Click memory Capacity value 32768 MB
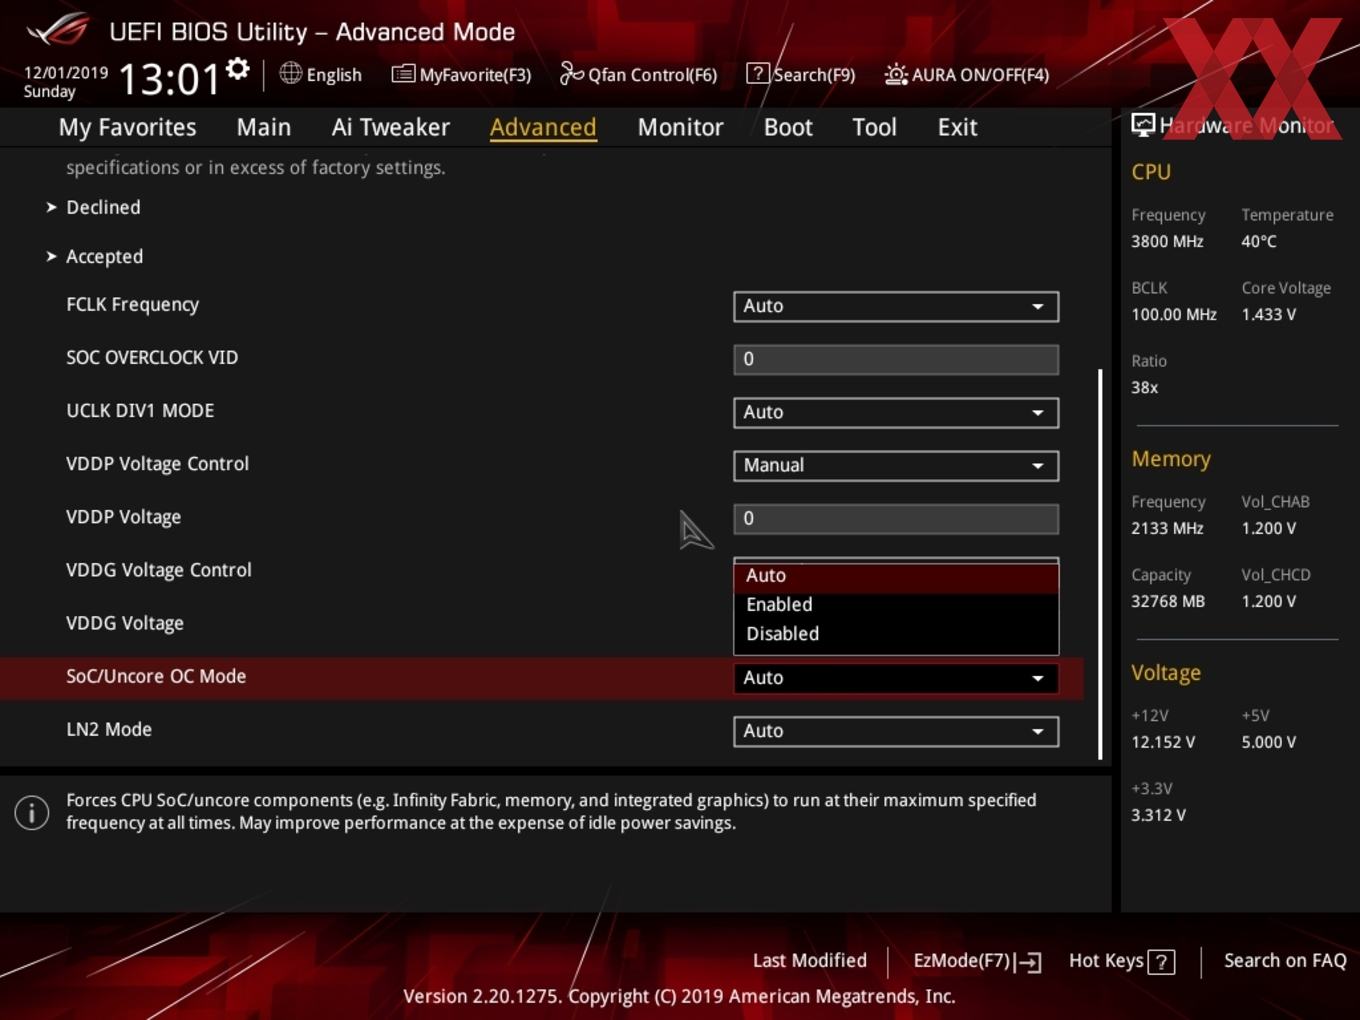Screen dimensions: 1360x1020 (1168, 602)
